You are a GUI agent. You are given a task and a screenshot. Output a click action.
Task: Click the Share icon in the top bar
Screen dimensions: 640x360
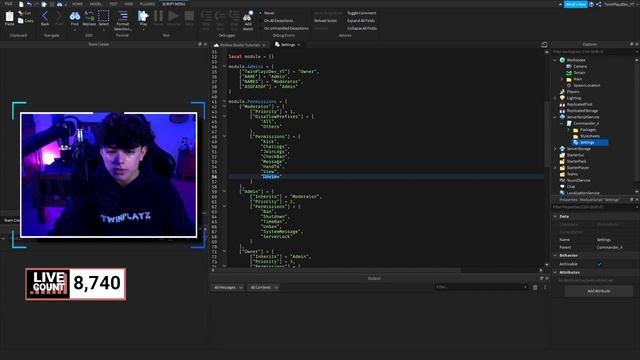coord(599,4)
